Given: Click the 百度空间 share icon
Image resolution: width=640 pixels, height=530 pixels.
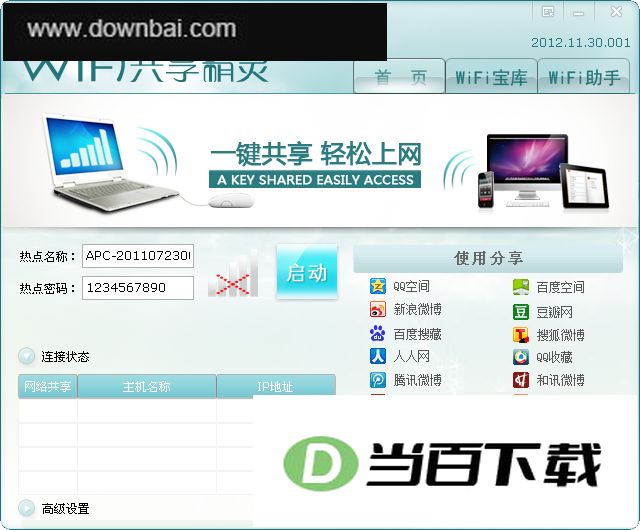Looking at the screenshot, I should tap(521, 287).
